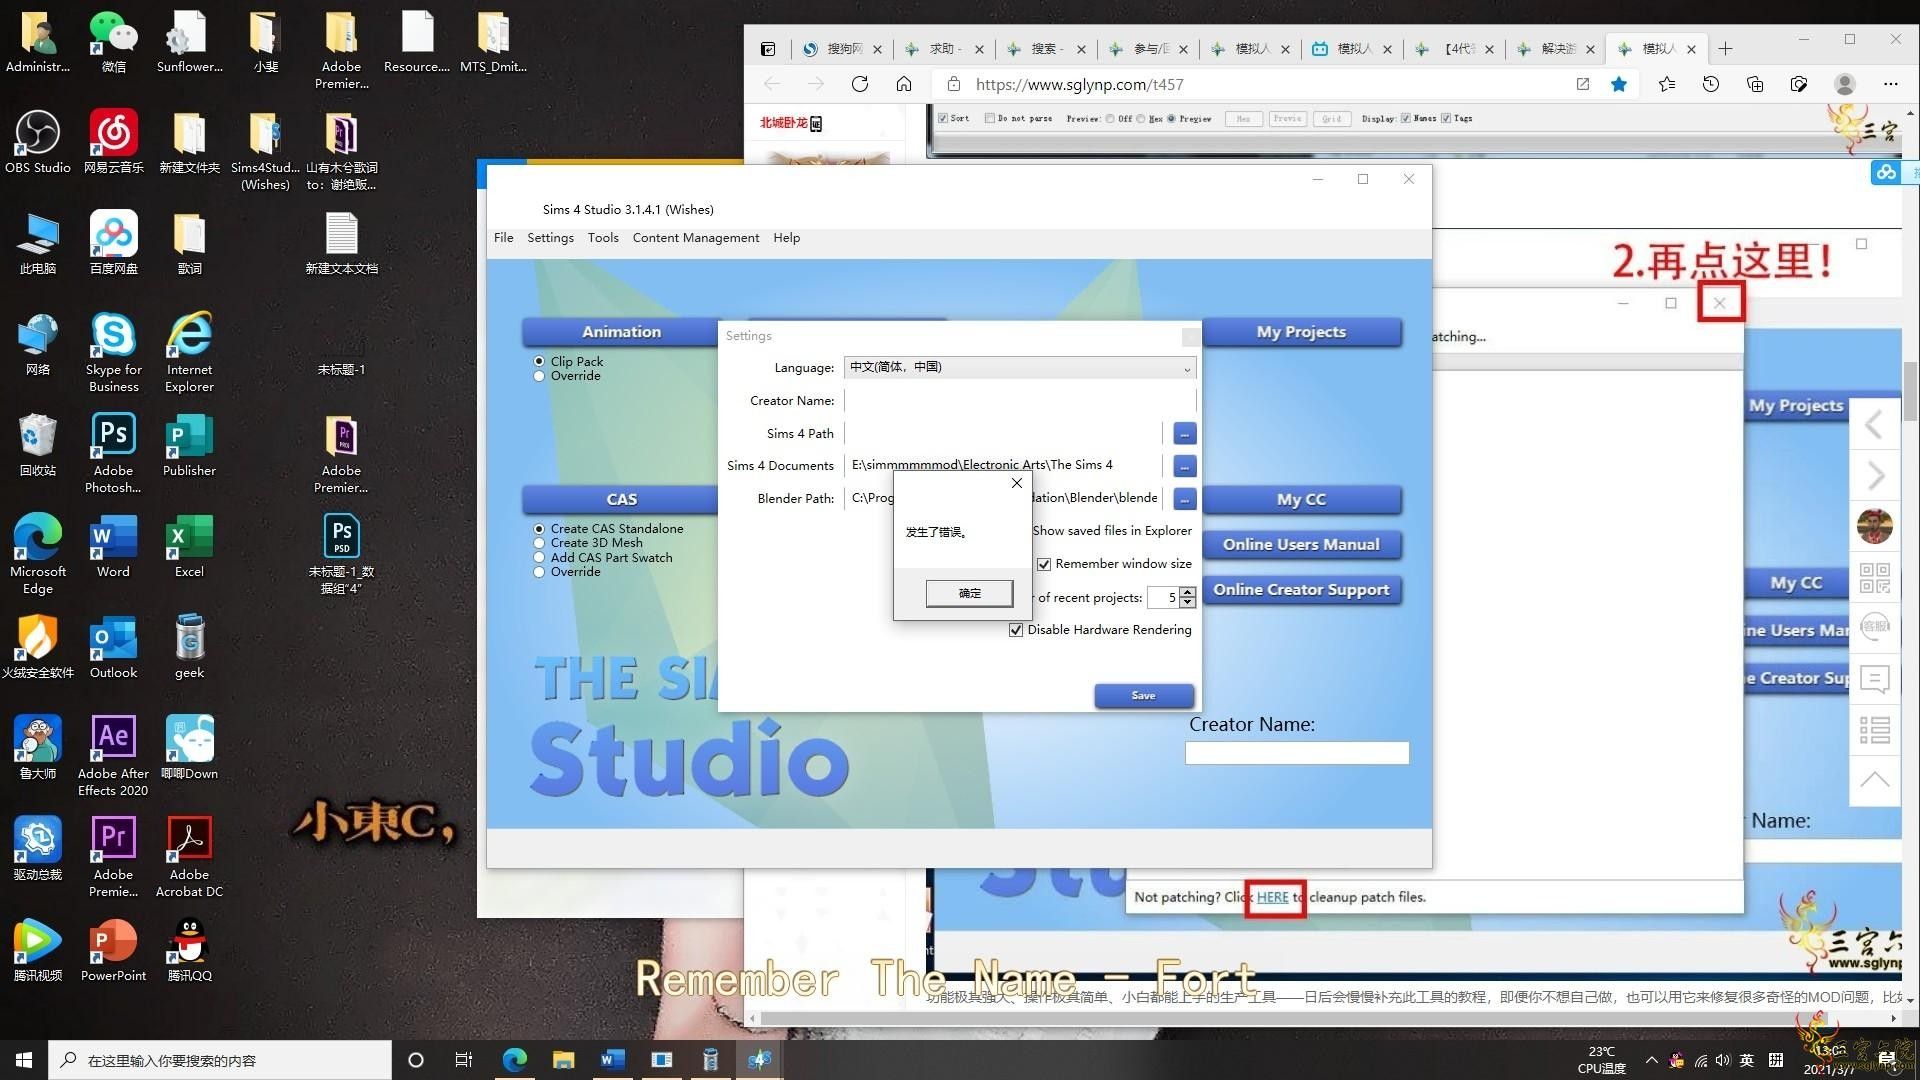Click the webpage next arrow sidebar icon
1920x1080 pixels.
coord(1875,476)
